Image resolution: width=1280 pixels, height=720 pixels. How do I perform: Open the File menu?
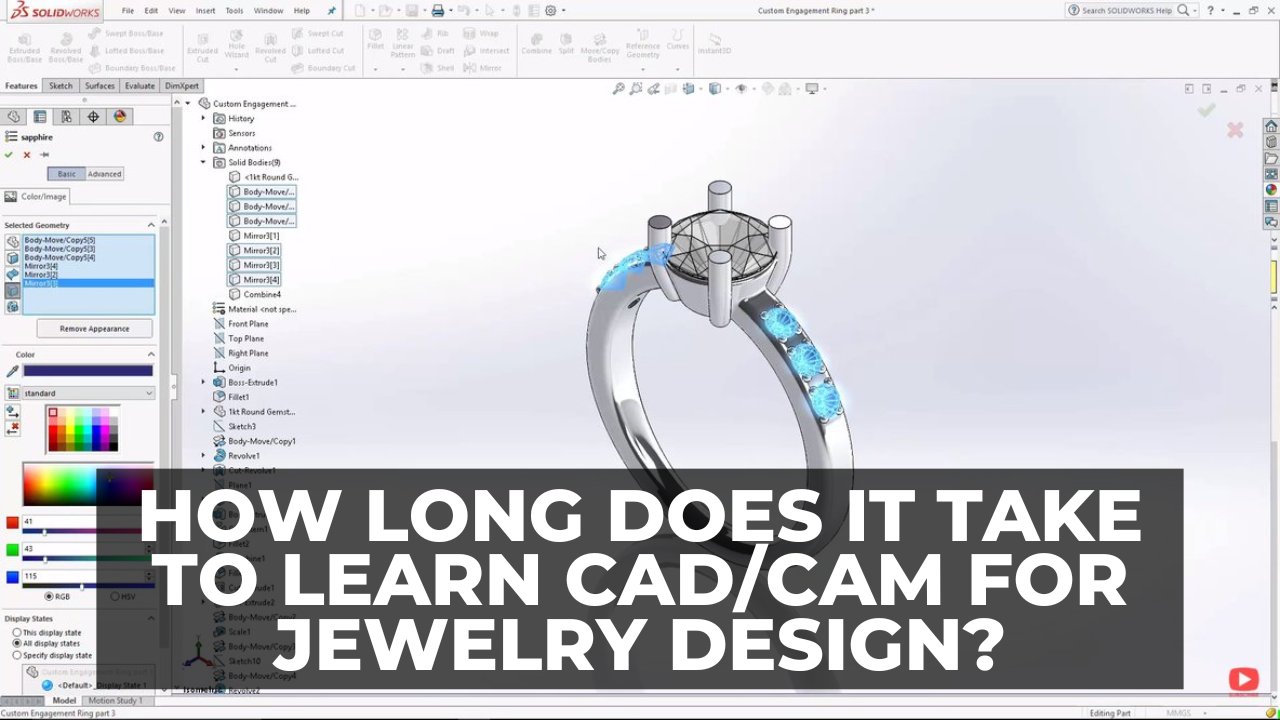(x=127, y=10)
